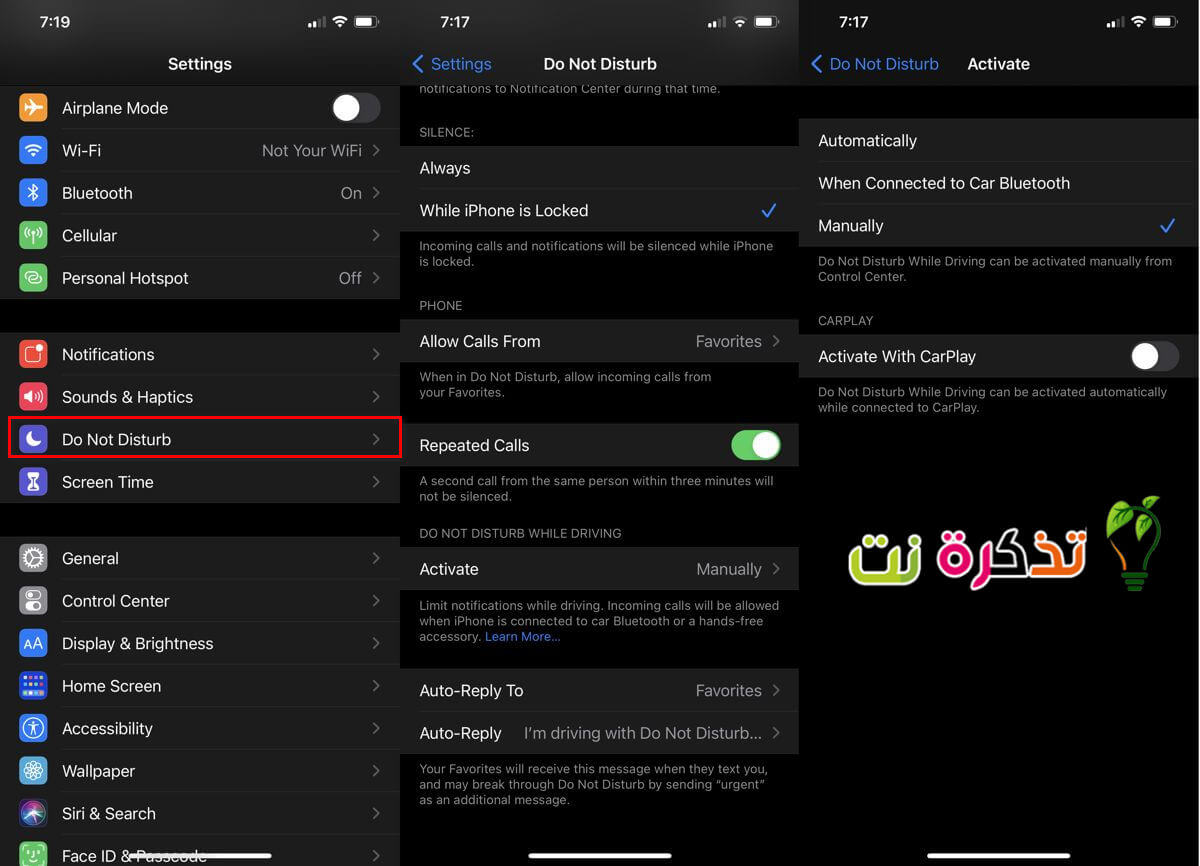Open Activate row Manually chevron
This screenshot has height=866, width=1200.
[776, 569]
